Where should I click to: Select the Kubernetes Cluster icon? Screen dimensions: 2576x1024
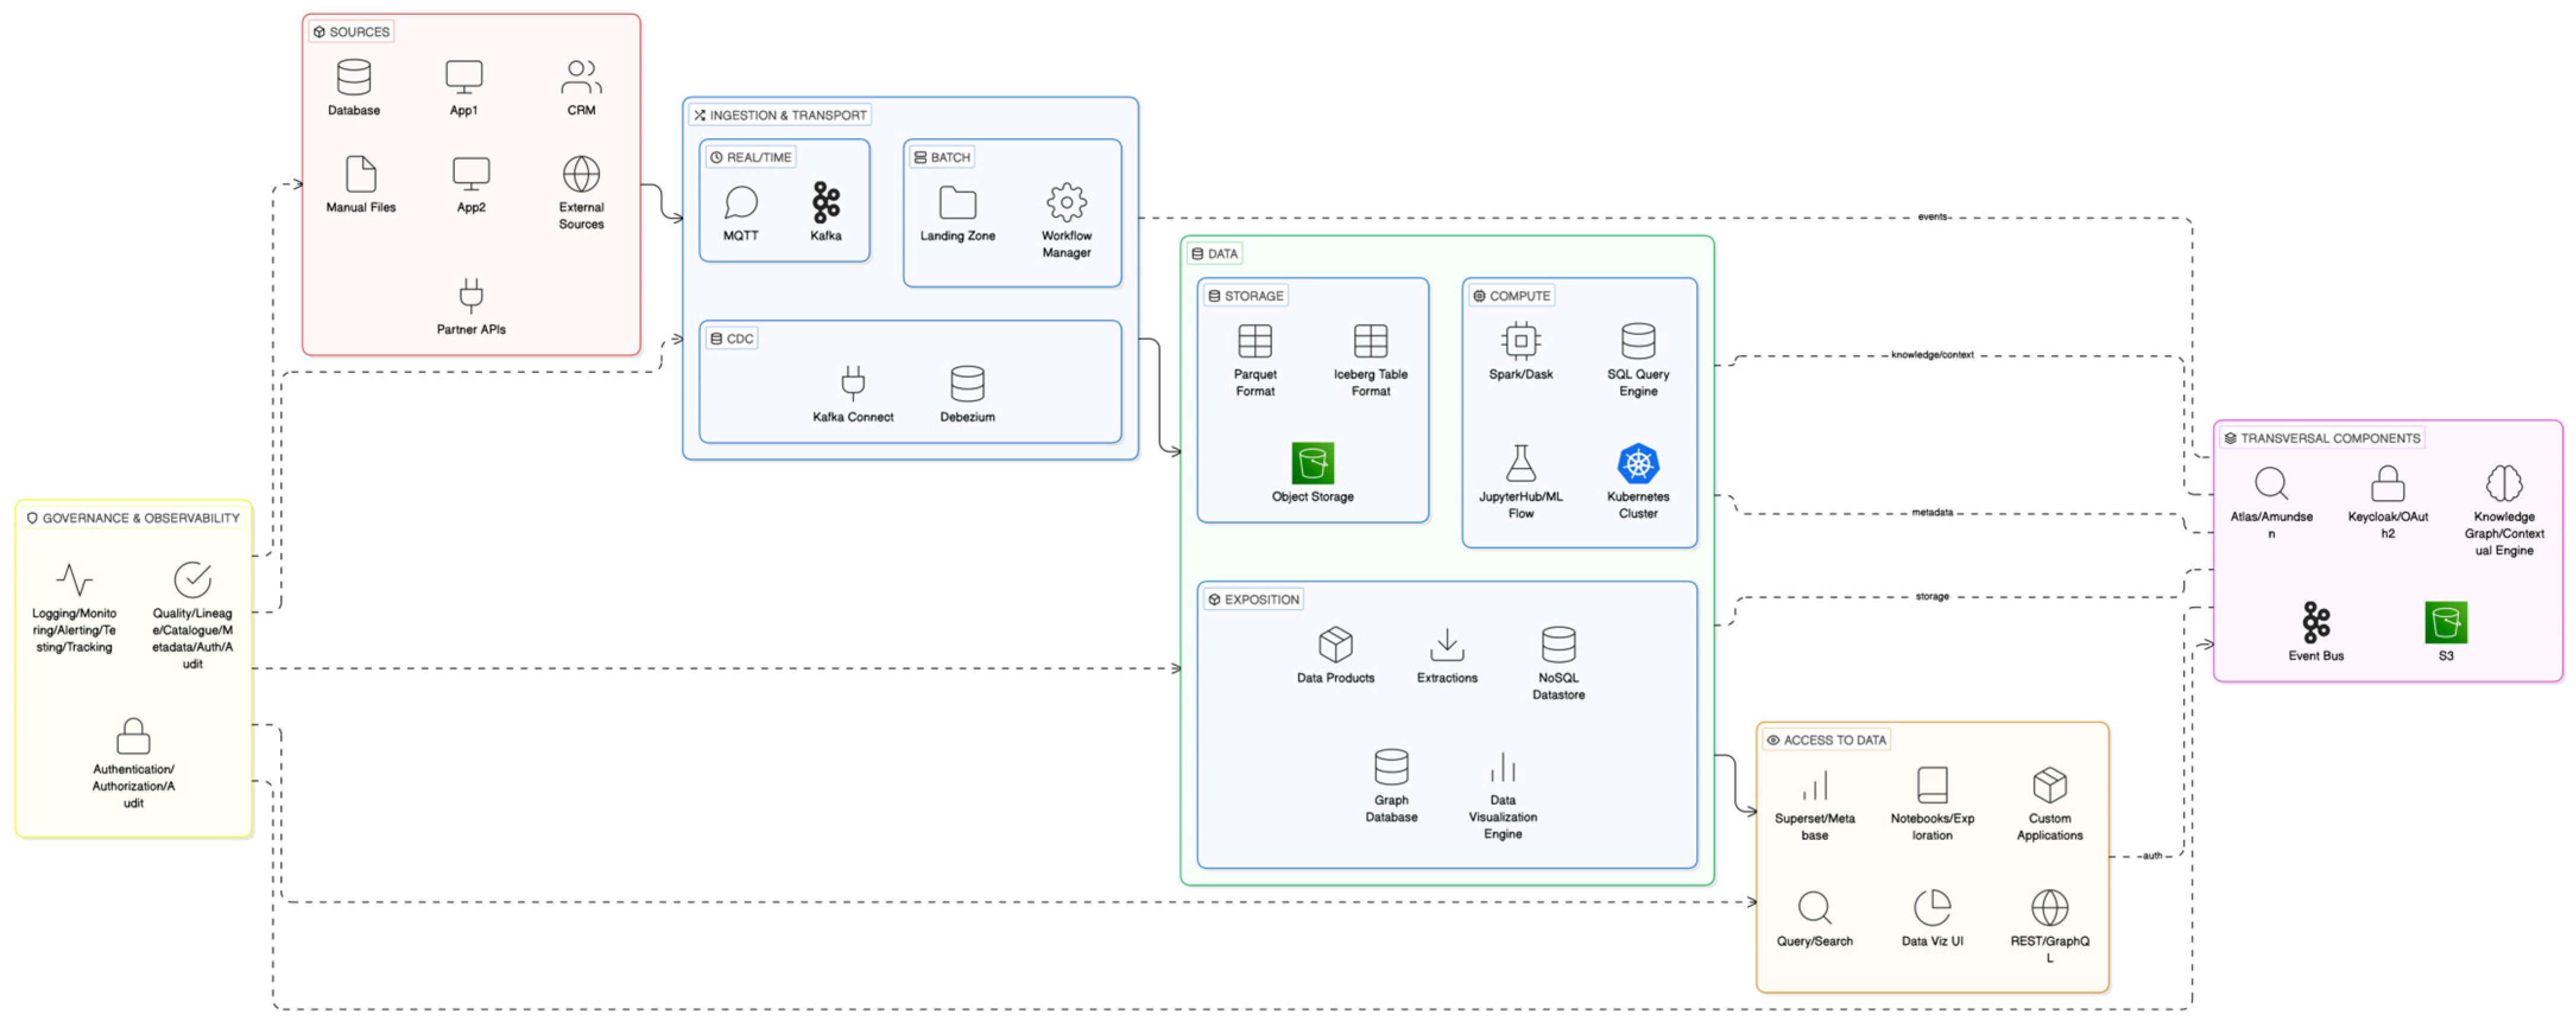pos(1637,464)
